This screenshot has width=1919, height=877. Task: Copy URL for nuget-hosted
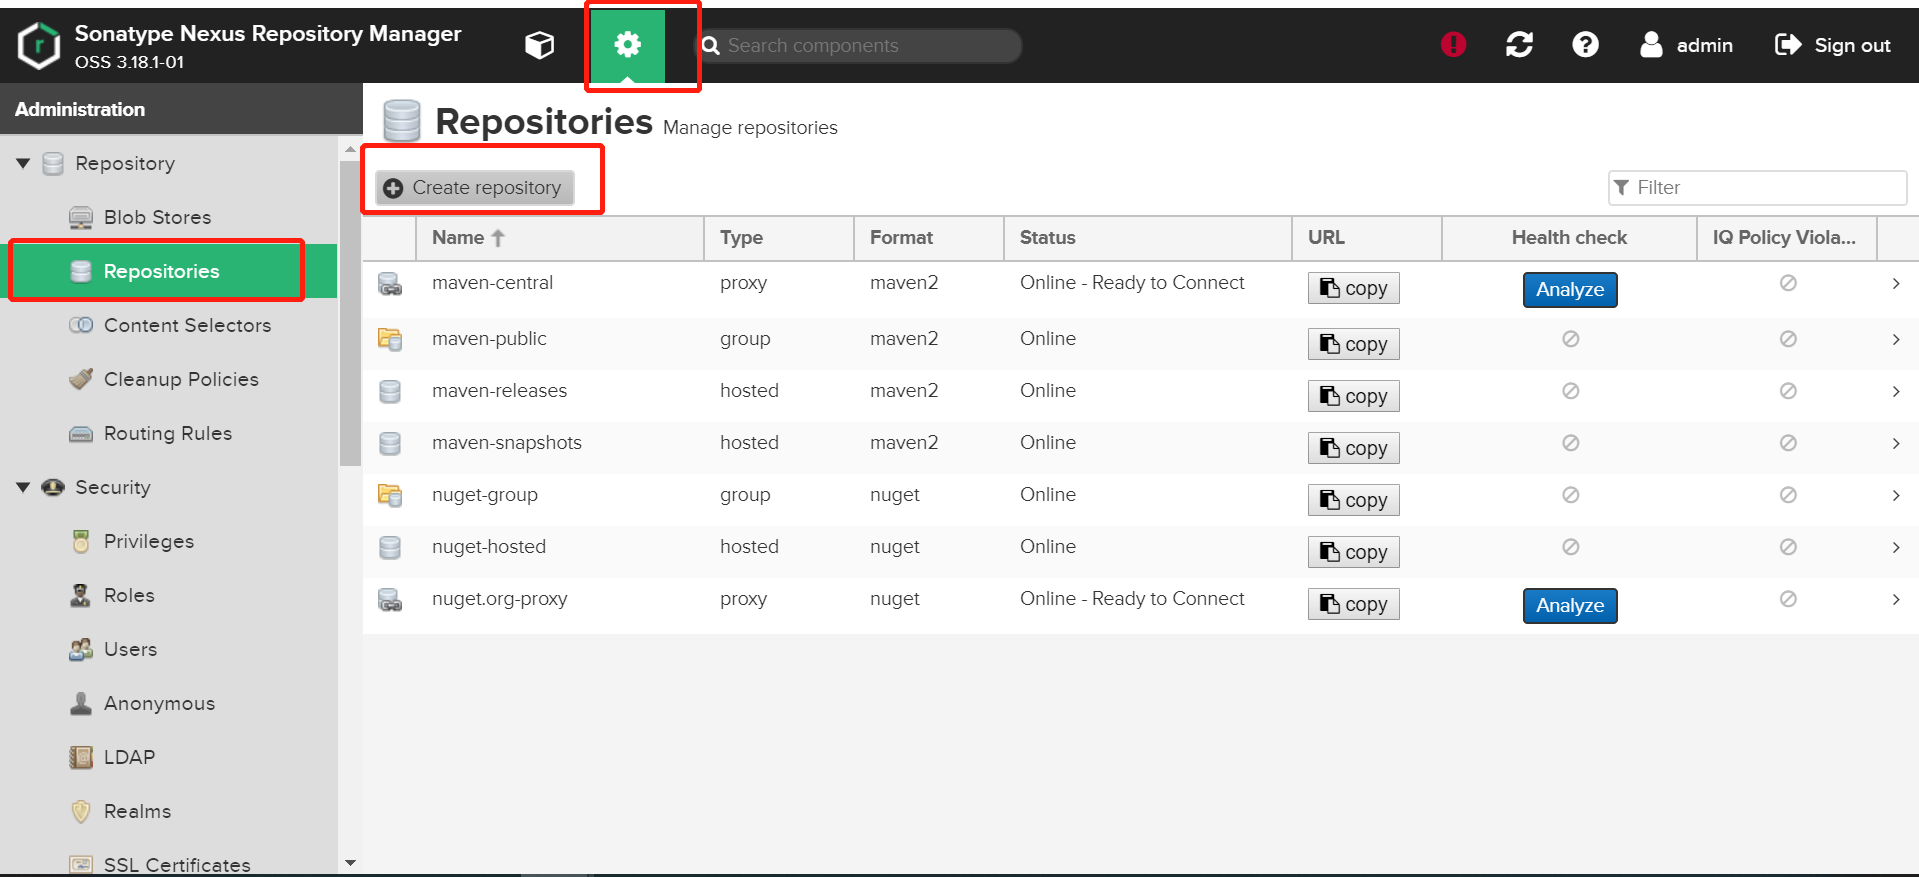point(1353,552)
